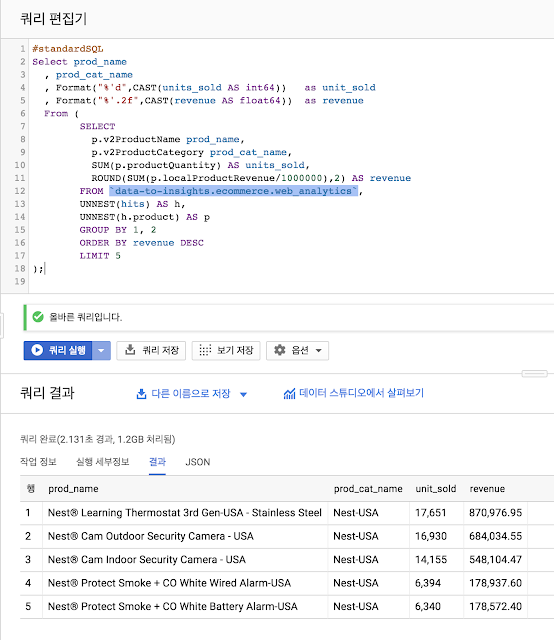Click the panel resize handle above results
The width and height of the screenshot is (554, 640).
534,374
